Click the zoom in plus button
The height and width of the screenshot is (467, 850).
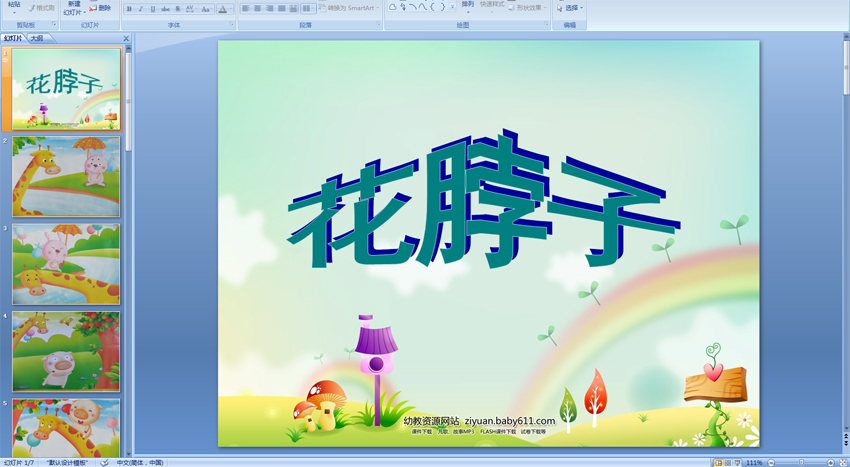(830, 463)
